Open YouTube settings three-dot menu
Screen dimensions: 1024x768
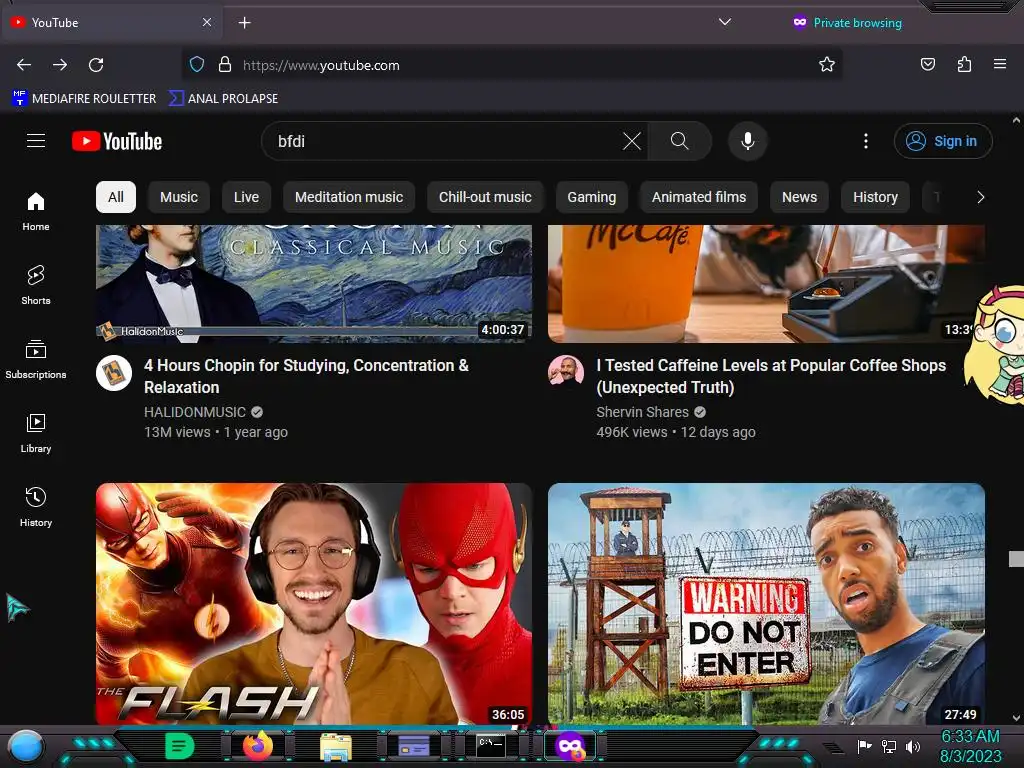point(866,141)
